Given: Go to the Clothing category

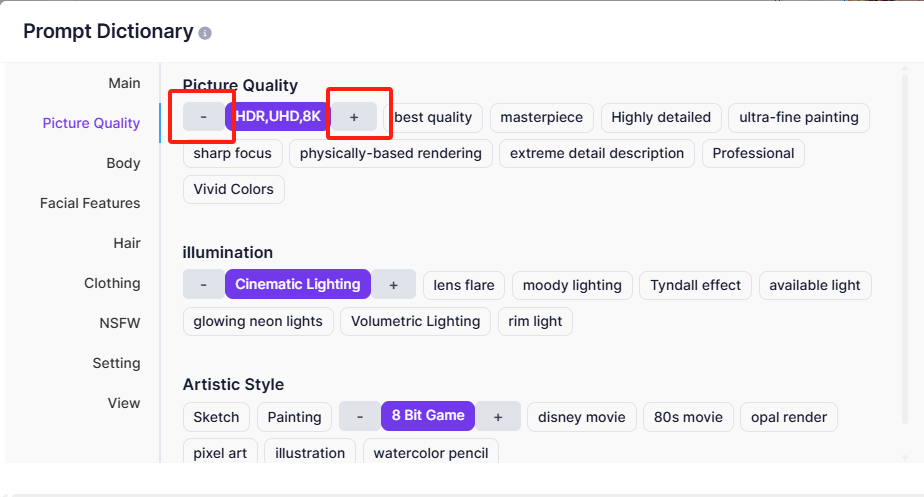Looking at the screenshot, I should (x=112, y=283).
